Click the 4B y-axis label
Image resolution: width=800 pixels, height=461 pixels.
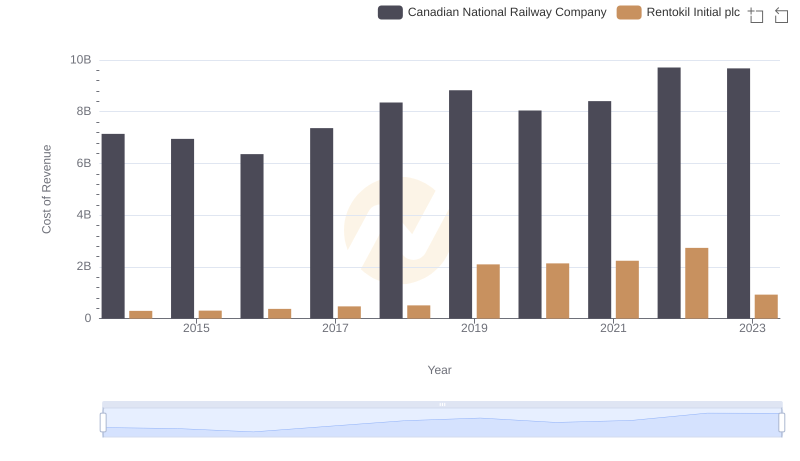[84, 215]
